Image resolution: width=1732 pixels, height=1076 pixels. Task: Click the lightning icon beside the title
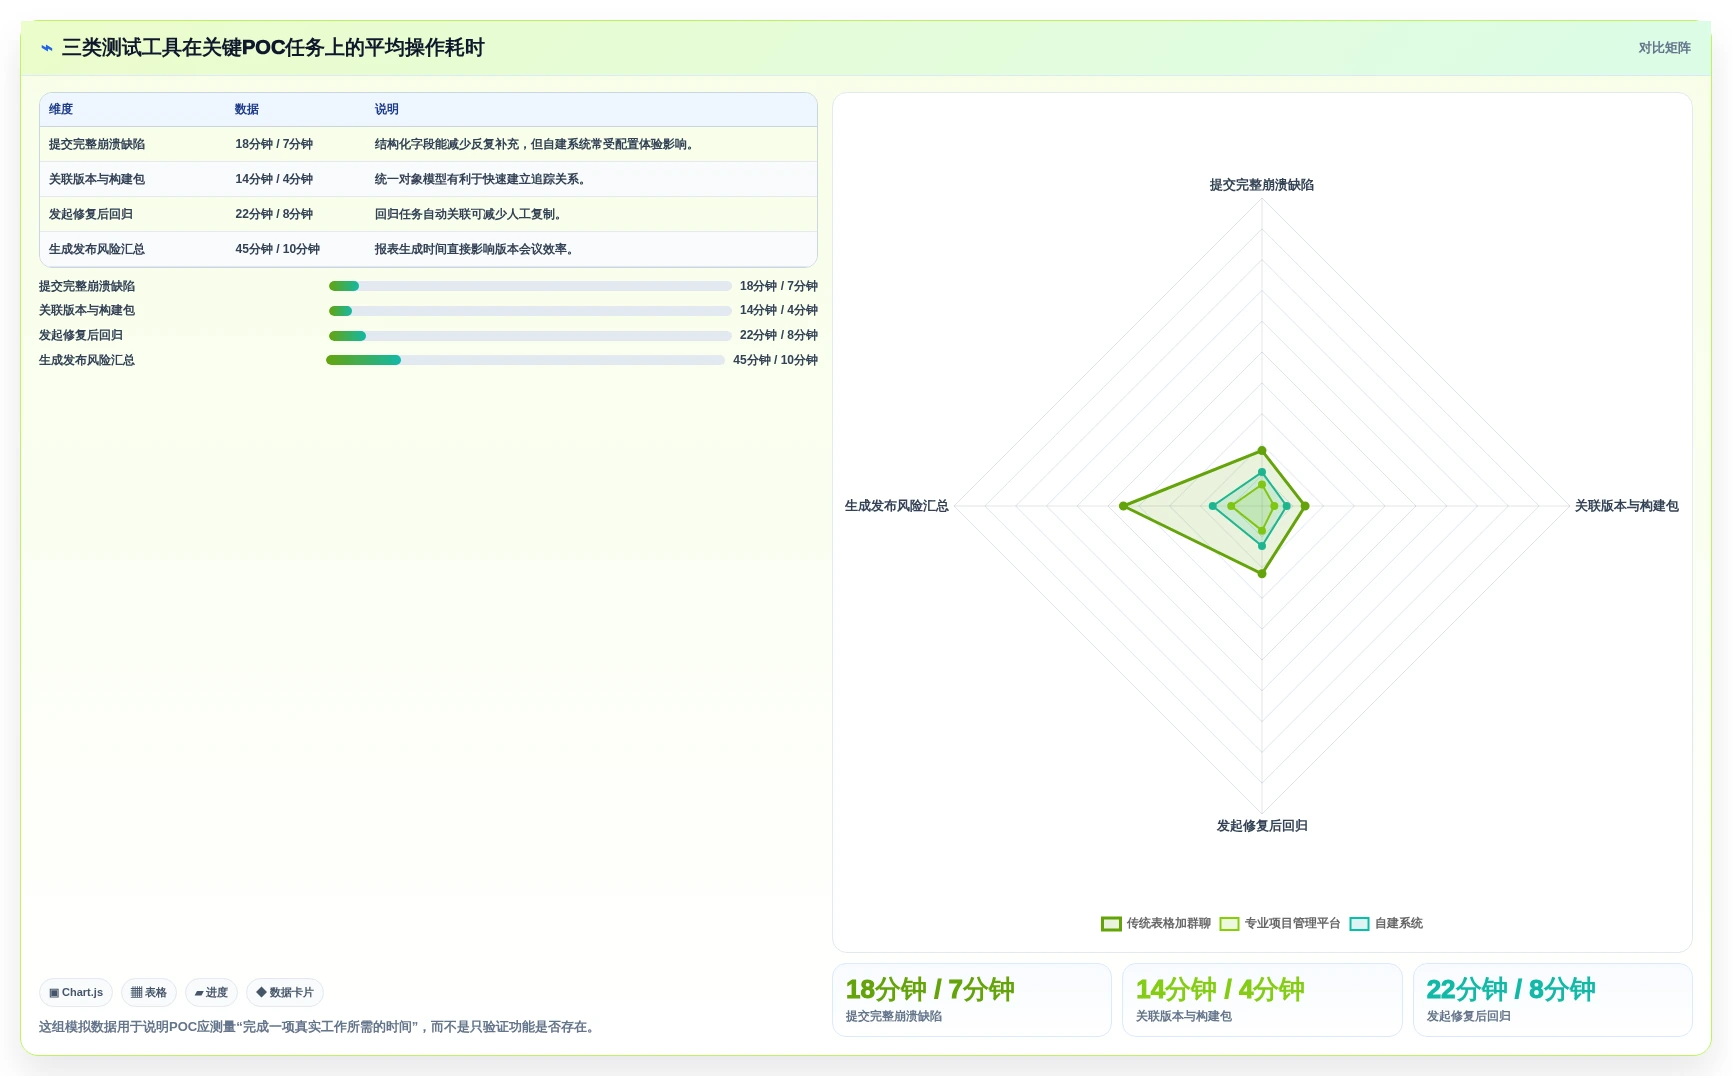point(47,48)
